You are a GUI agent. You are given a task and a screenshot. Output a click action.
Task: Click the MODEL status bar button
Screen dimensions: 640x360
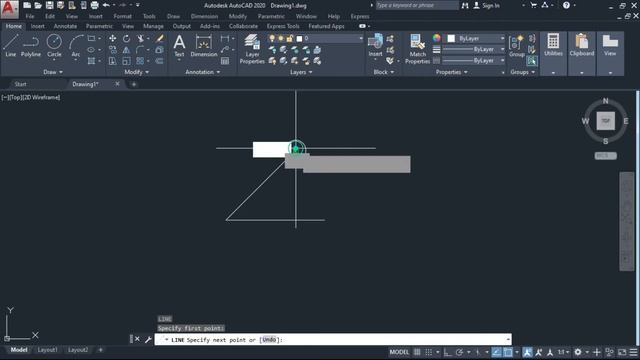tap(399, 352)
